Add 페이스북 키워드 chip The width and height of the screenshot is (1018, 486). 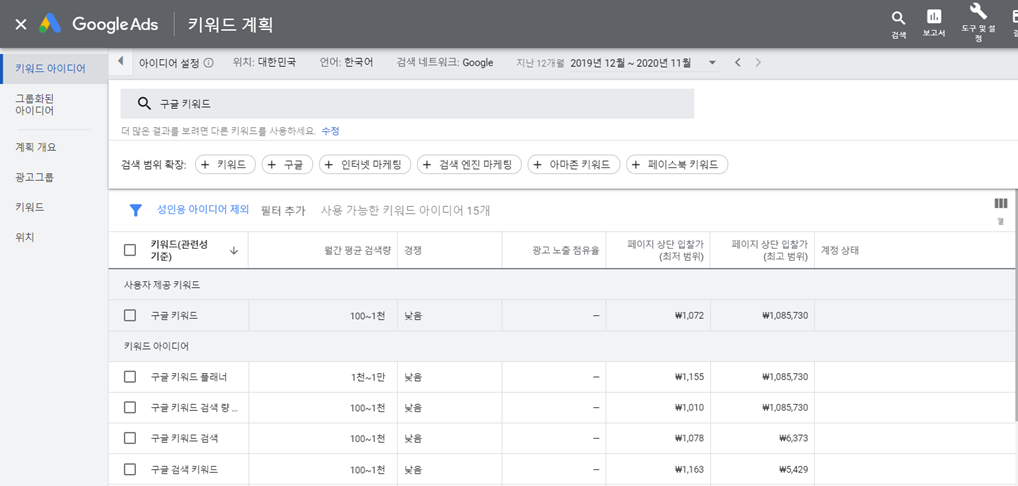click(677, 165)
